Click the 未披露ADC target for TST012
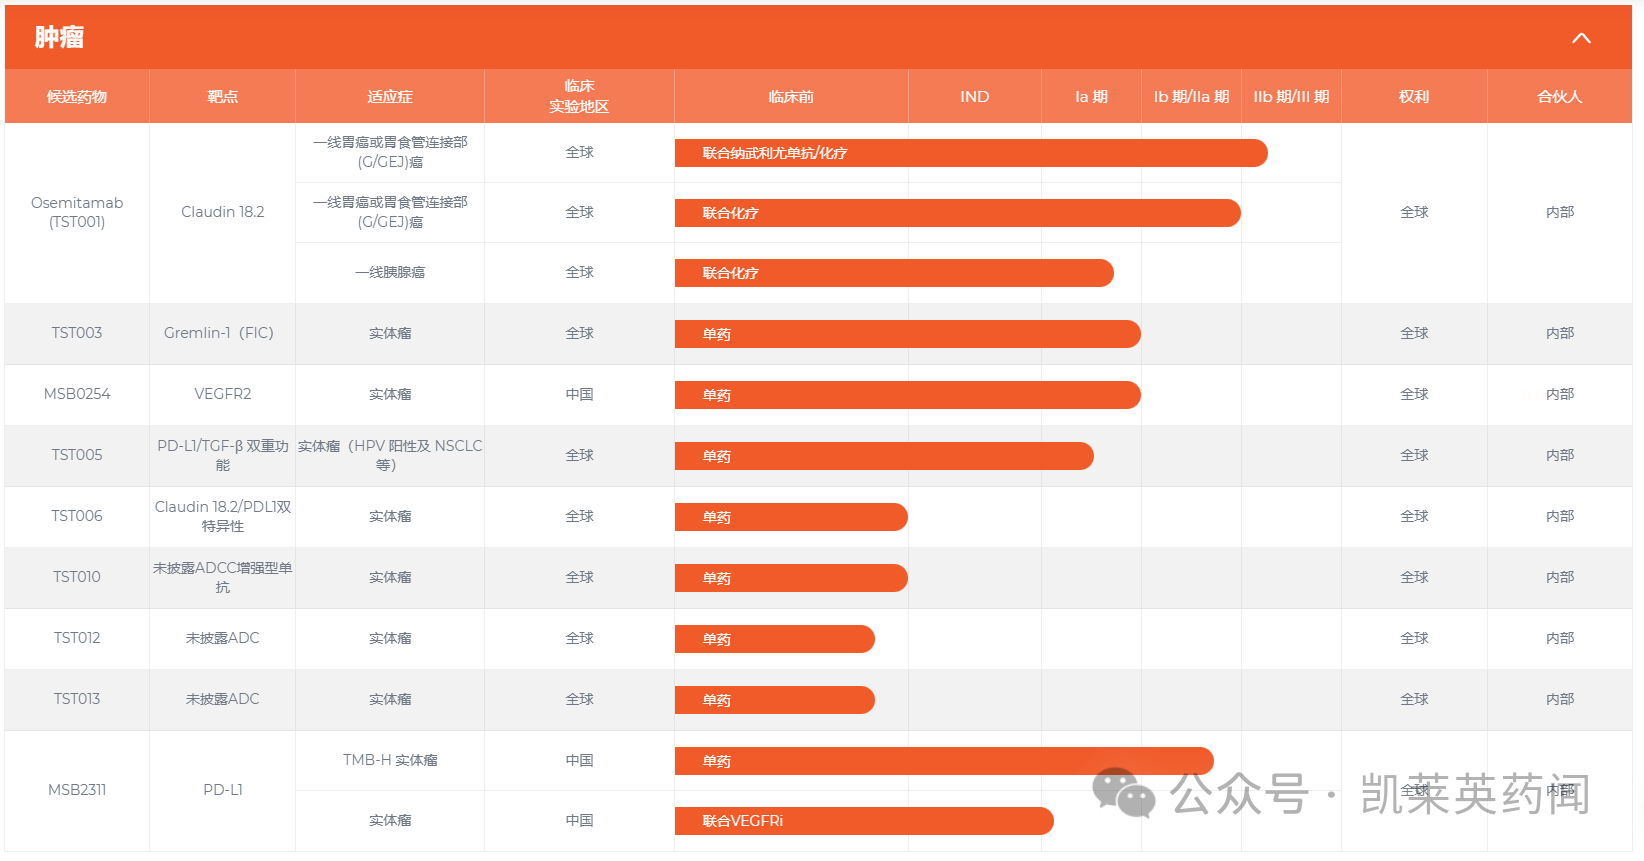1644x861 pixels. pos(222,638)
